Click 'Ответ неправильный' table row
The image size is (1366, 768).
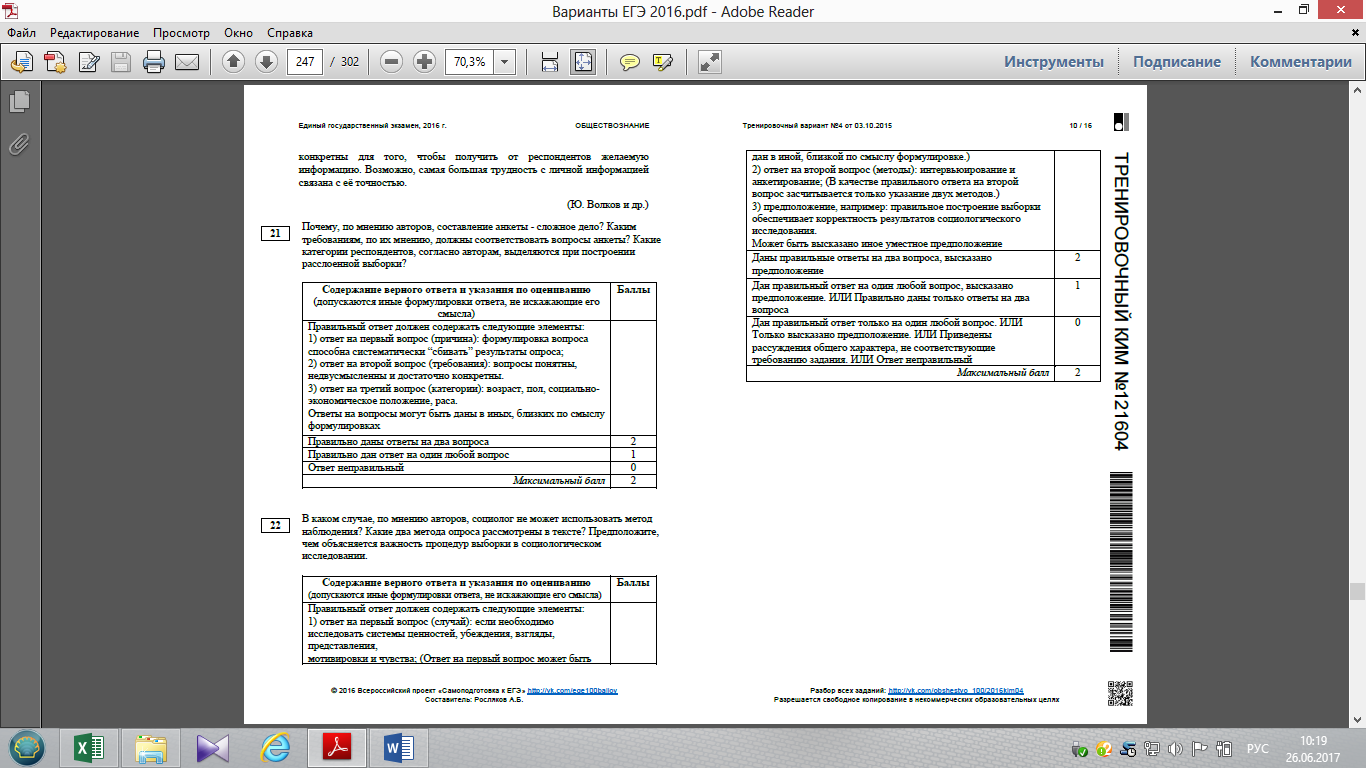479,468
